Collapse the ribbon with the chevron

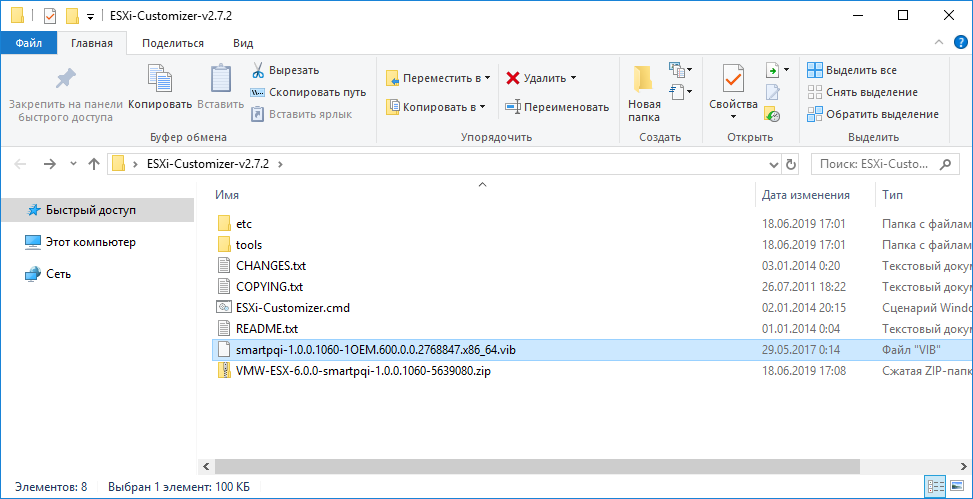[938, 43]
